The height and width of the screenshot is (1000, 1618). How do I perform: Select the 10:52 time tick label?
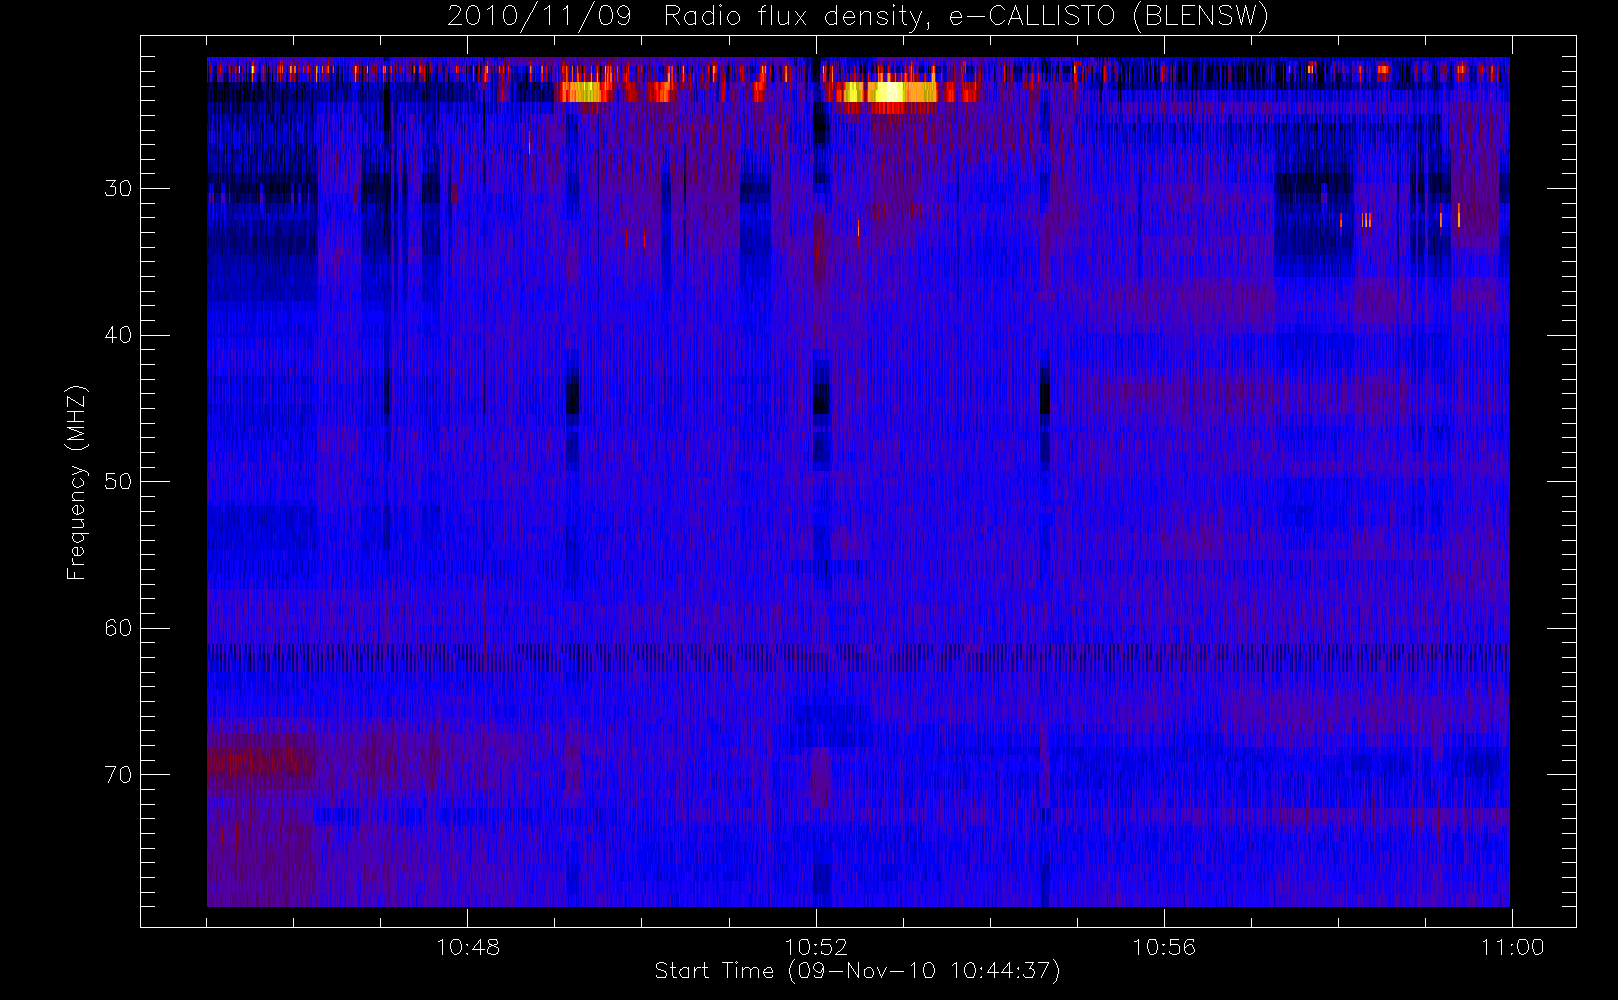point(816,946)
